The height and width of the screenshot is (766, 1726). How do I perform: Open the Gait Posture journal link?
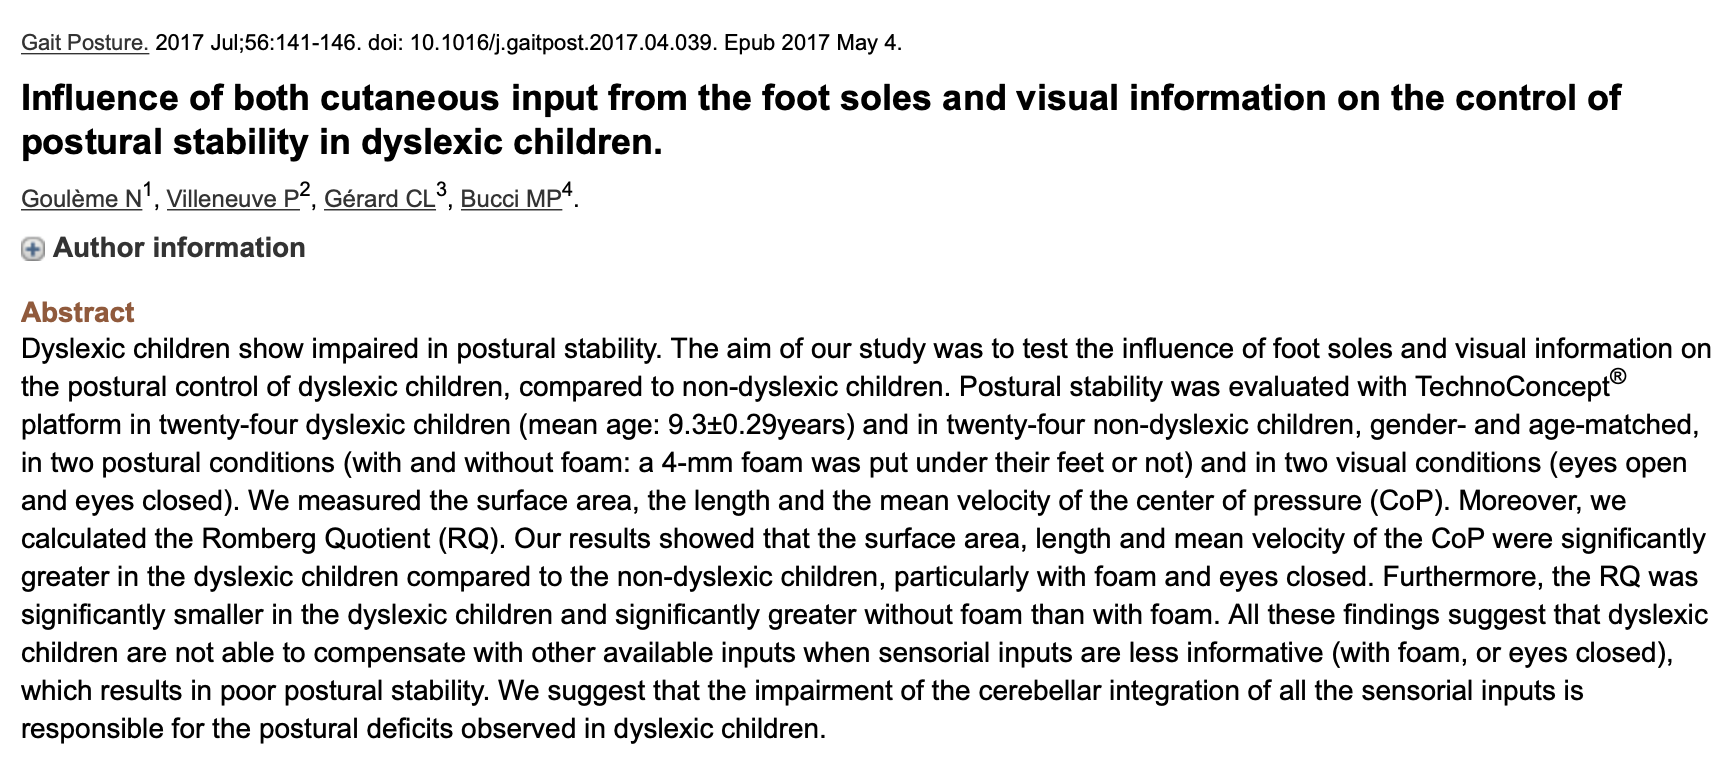tap(85, 43)
